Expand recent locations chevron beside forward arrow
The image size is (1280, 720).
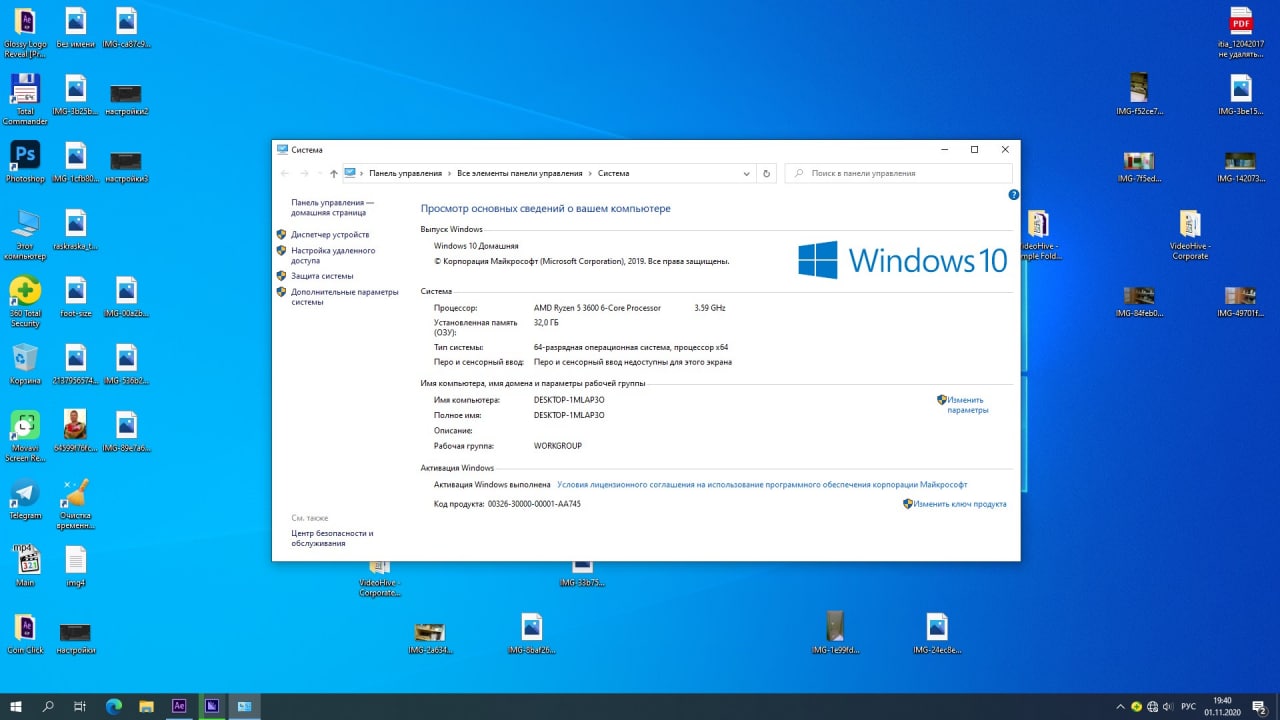320,173
